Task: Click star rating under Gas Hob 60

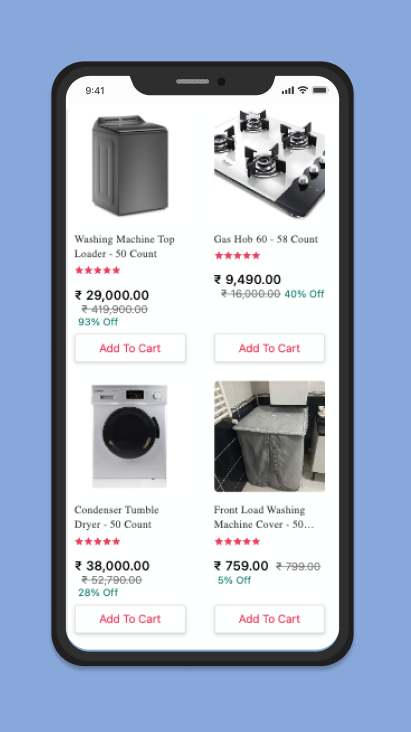Action: 237,255
